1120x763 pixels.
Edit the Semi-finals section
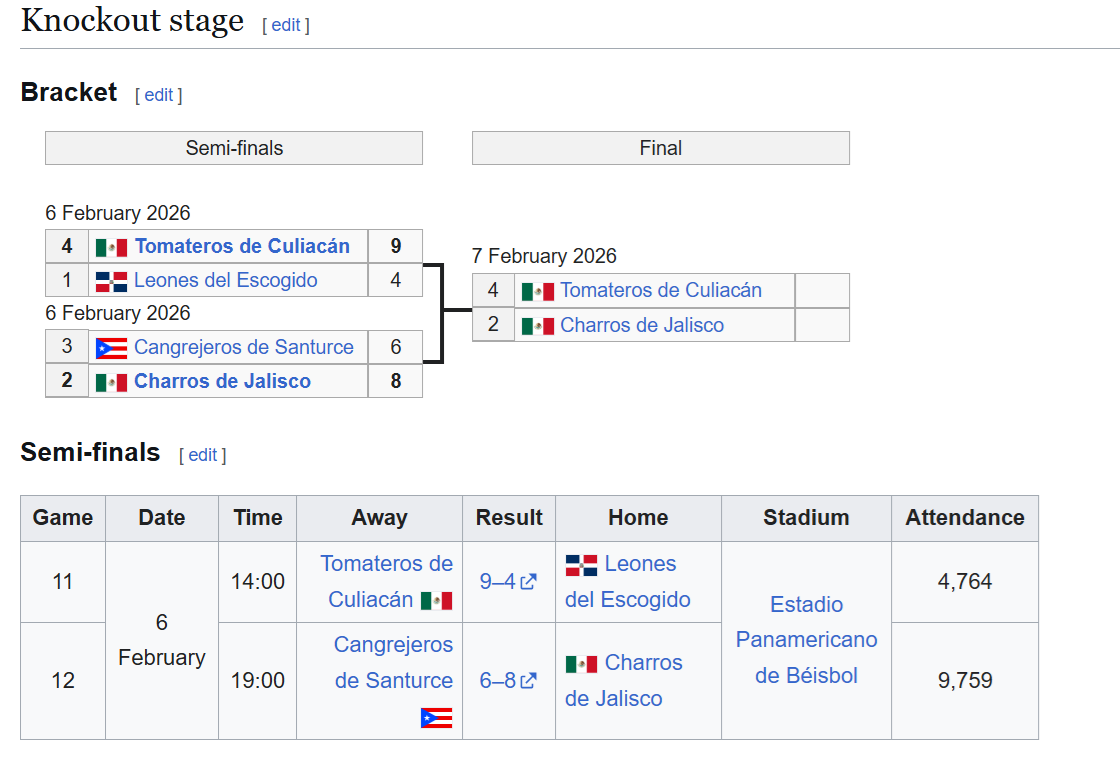point(203,455)
